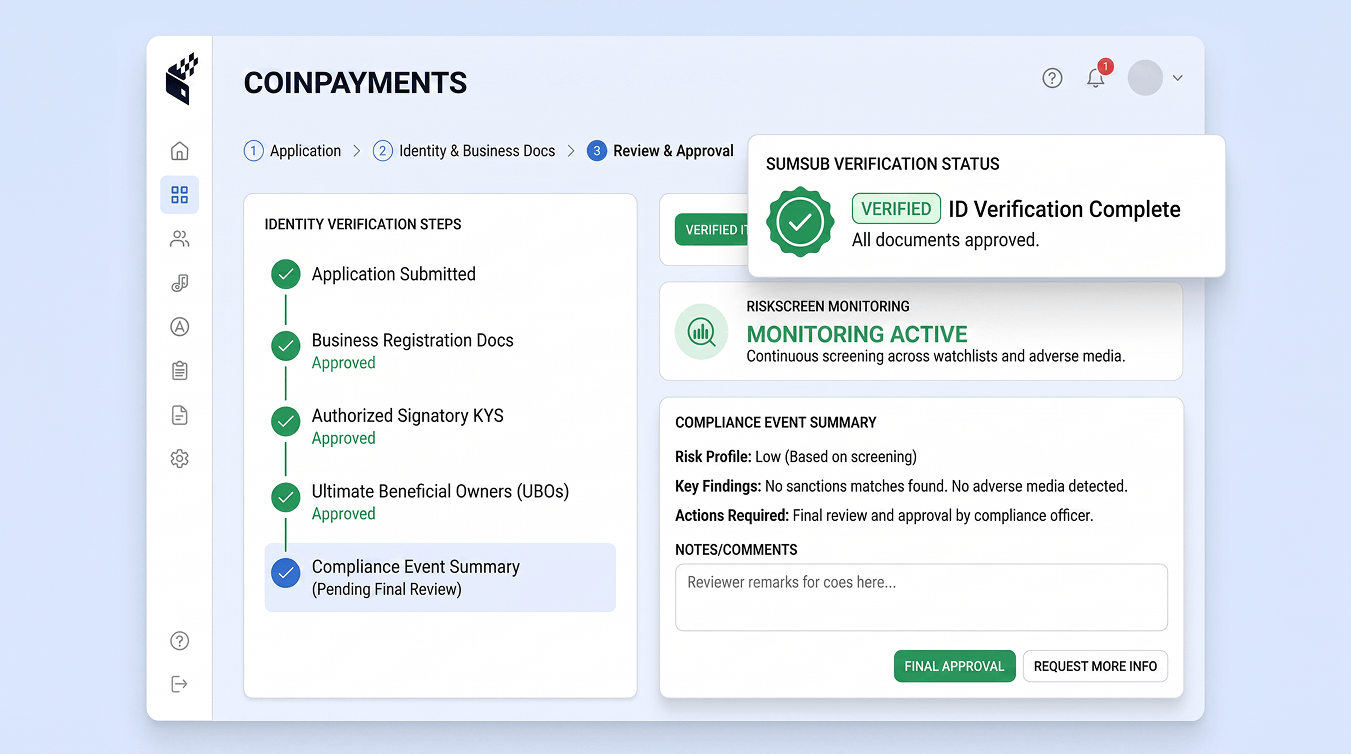Click the 'Continuous screening across watchlists' description
1351x754 pixels.
coord(936,356)
